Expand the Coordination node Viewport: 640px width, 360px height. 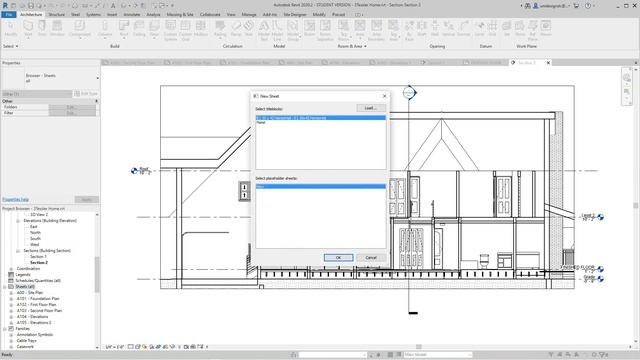click(x=11, y=269)
